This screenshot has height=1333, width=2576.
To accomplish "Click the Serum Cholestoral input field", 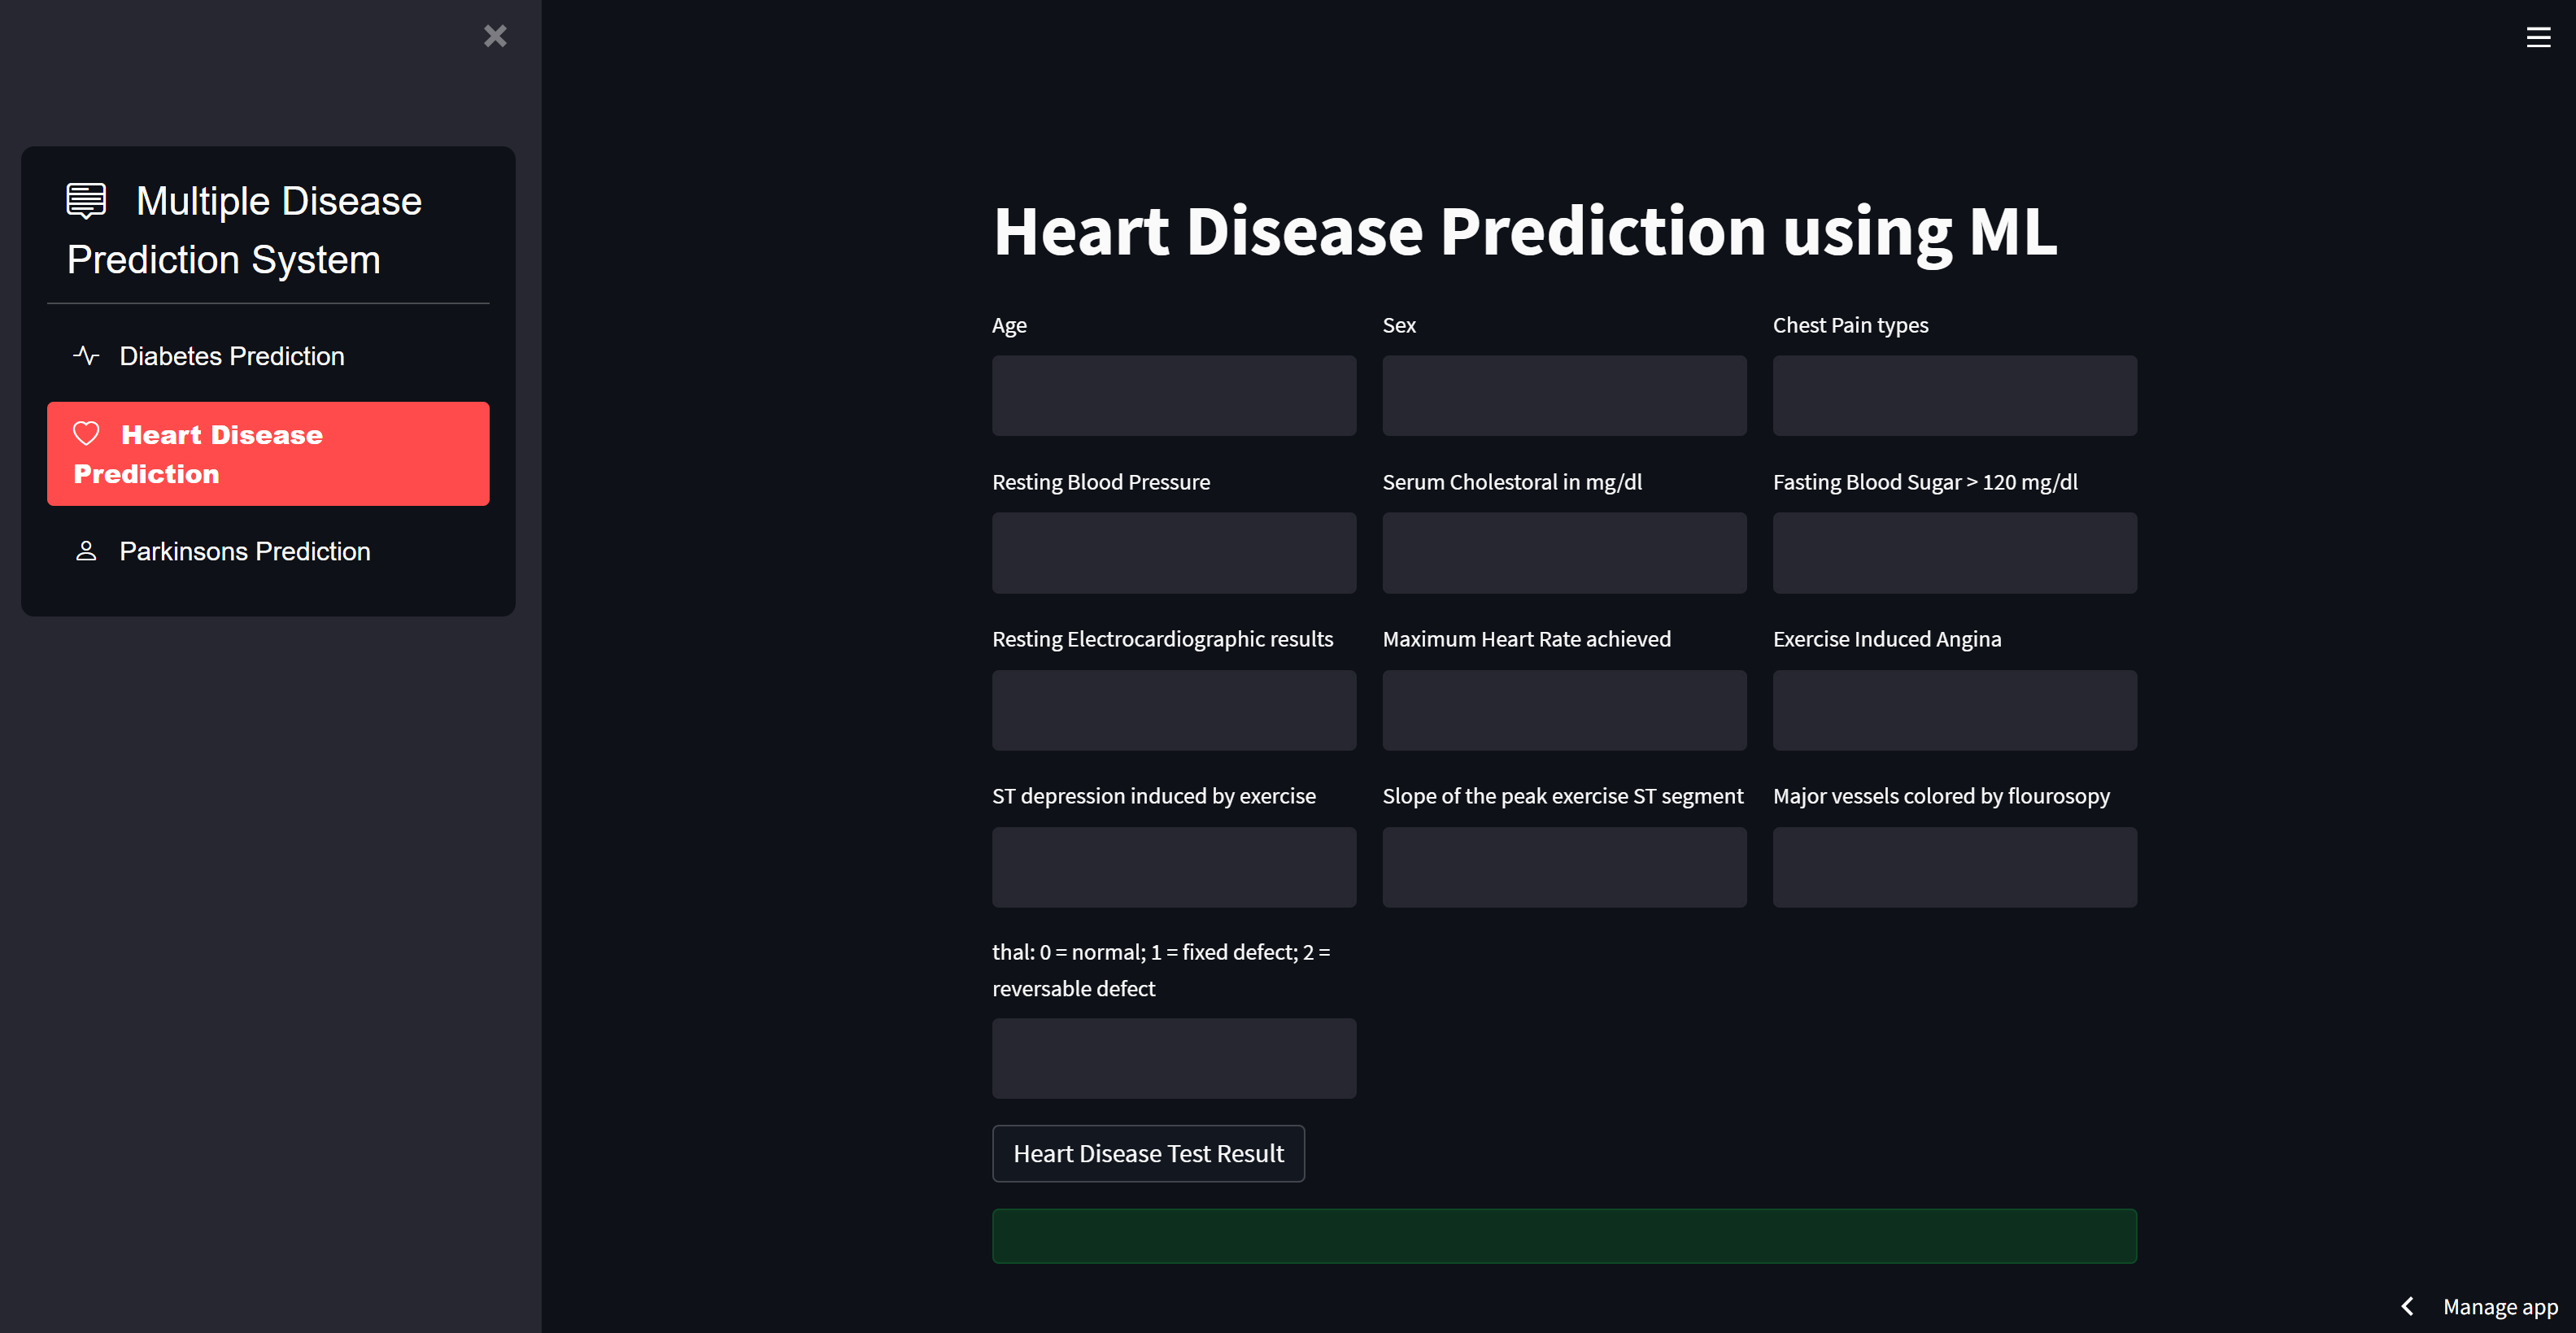I will (1564, 553).
